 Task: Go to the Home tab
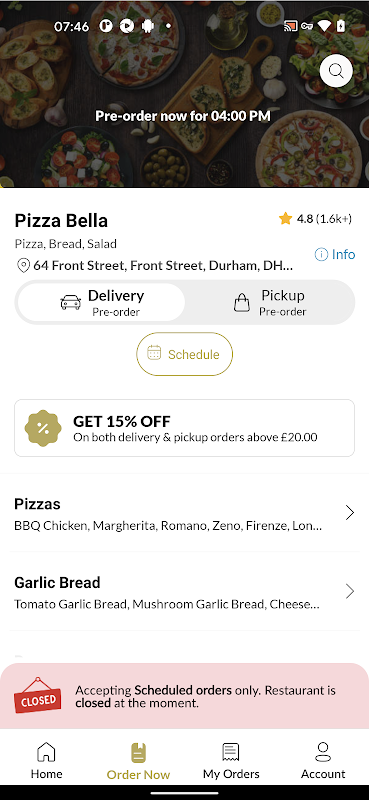(46, 761)
